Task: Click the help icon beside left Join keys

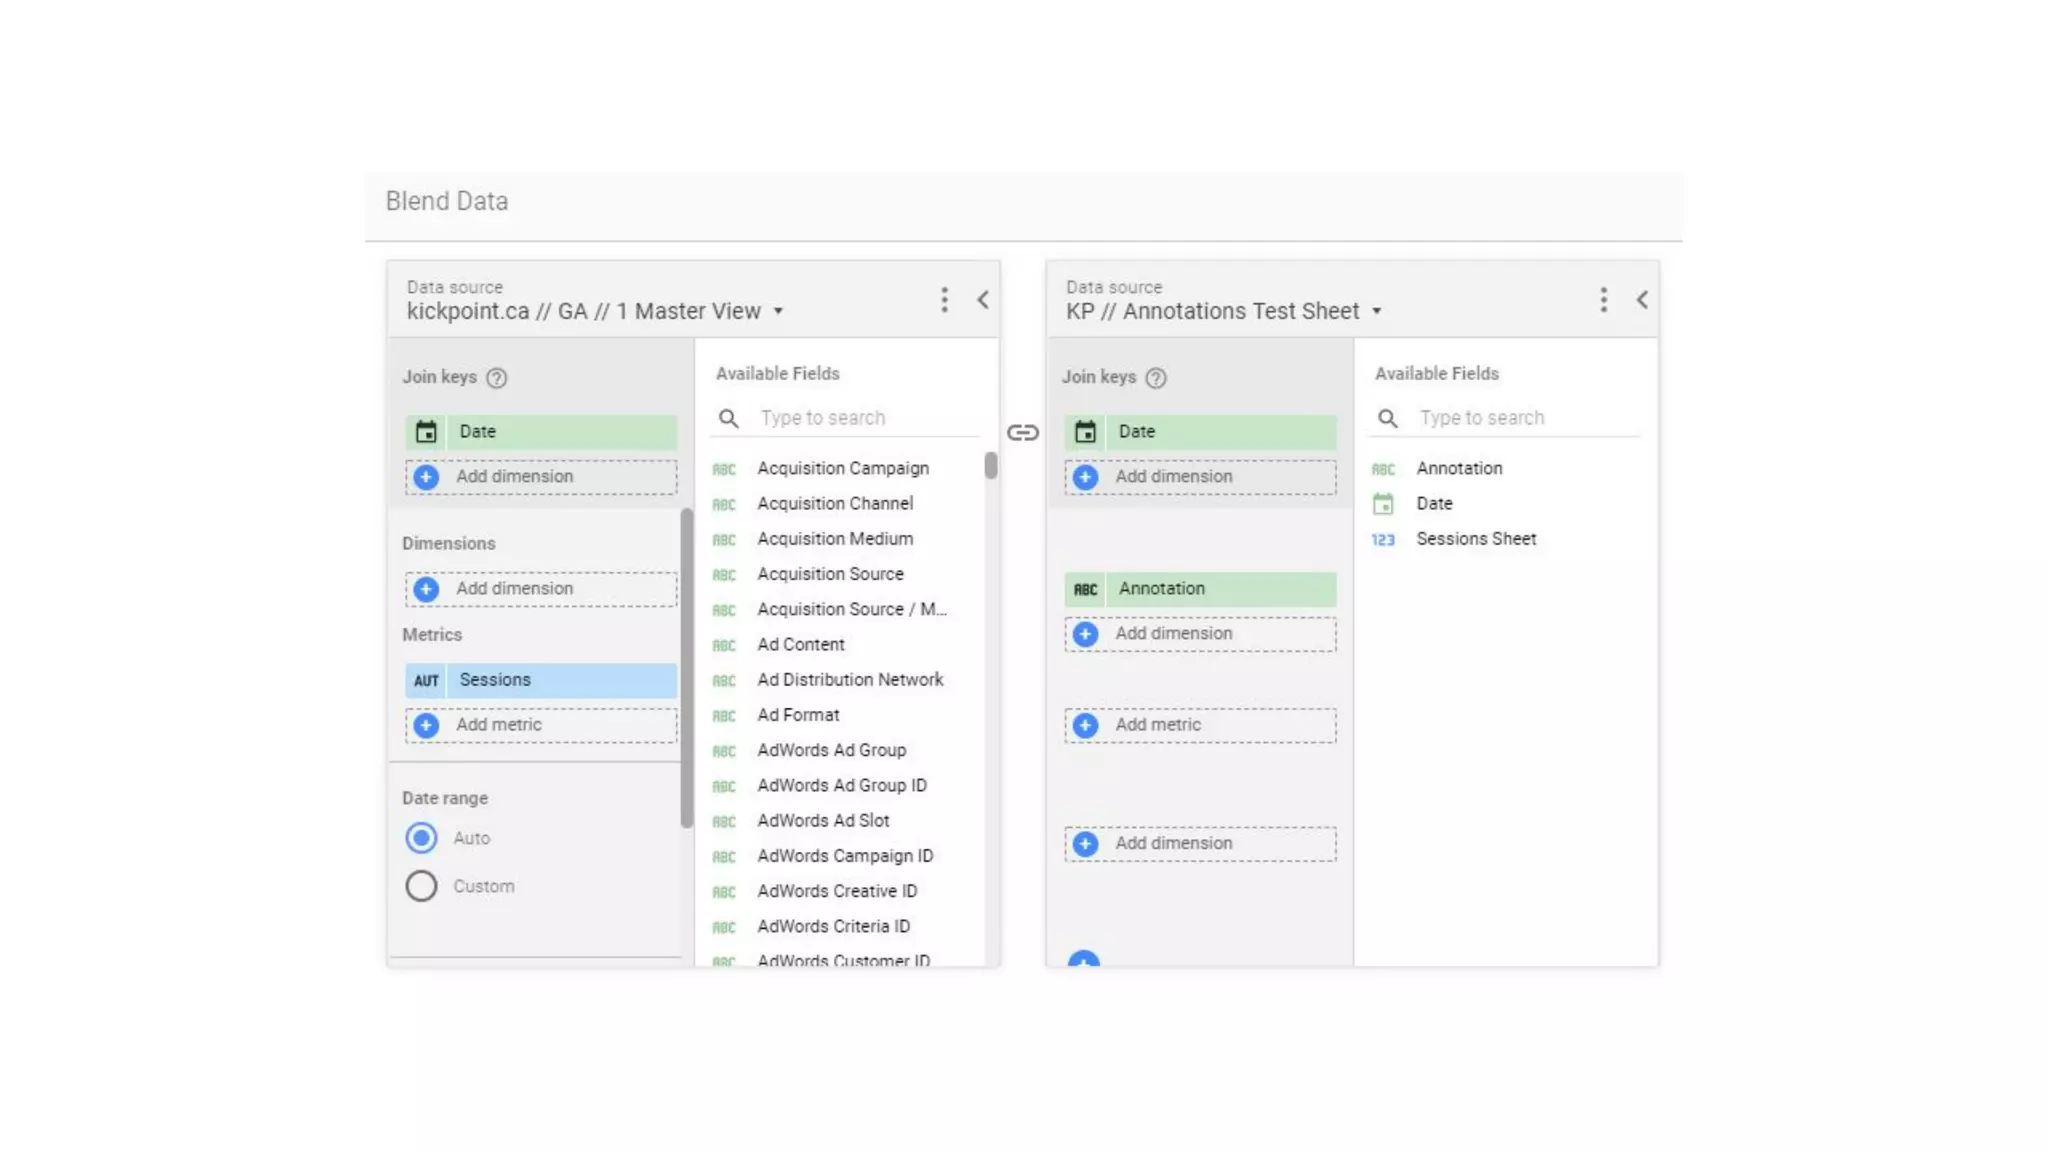Action: [x=496, y=378]
